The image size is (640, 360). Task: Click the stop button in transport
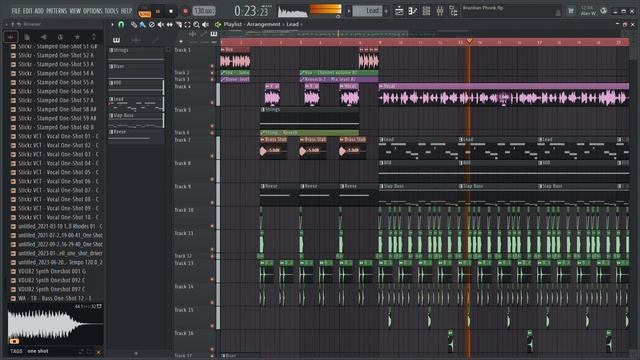coord(171,11)
